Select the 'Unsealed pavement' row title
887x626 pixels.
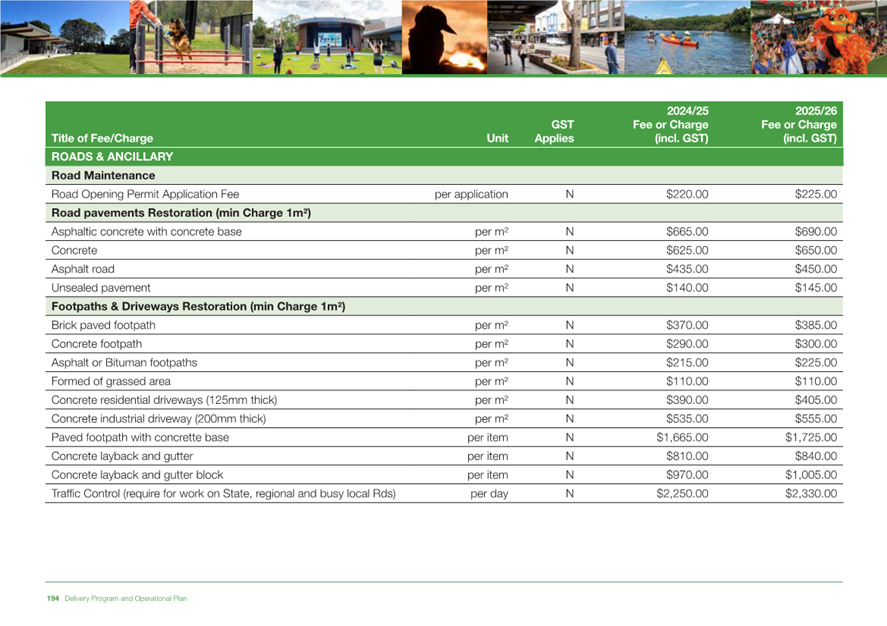(x=101, y=287)
